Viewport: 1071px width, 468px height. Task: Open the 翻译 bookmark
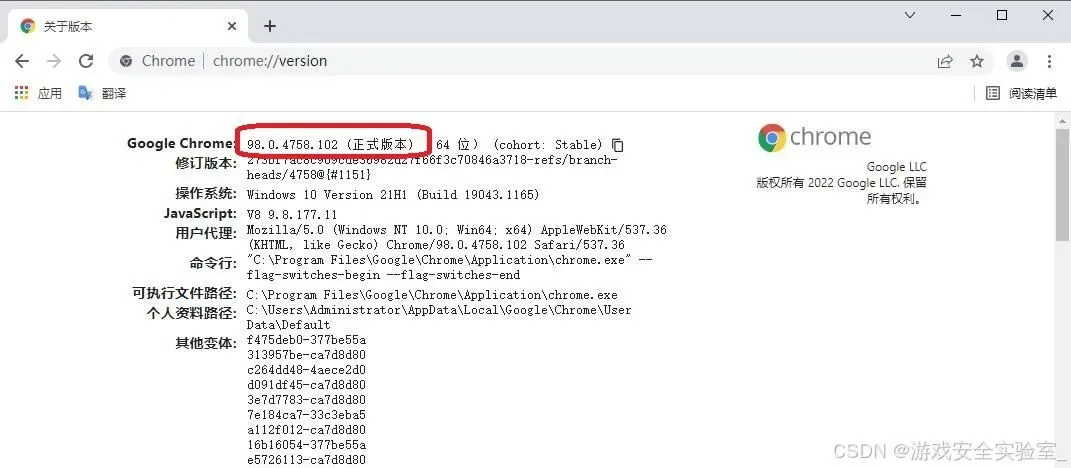point(102,93)
